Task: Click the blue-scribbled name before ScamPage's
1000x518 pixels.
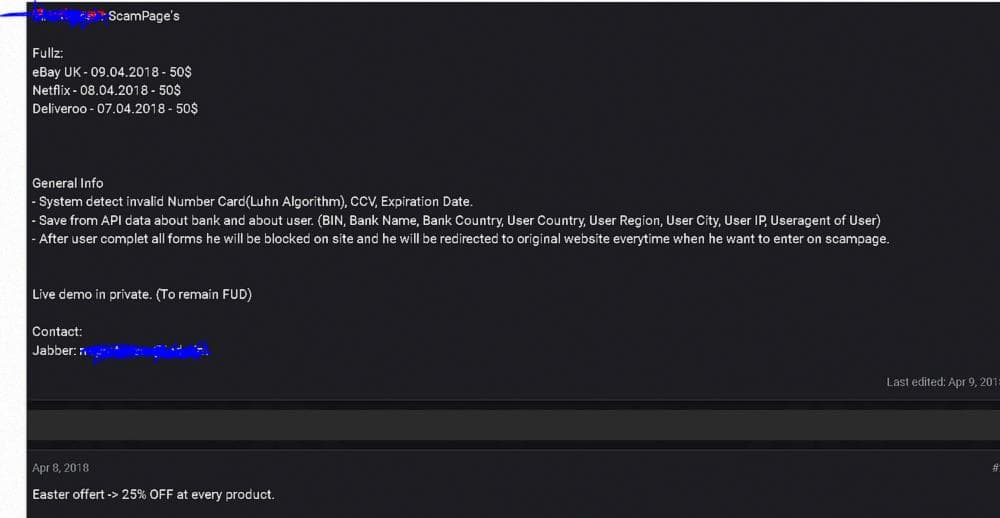Action: click(x=69, y=17)
